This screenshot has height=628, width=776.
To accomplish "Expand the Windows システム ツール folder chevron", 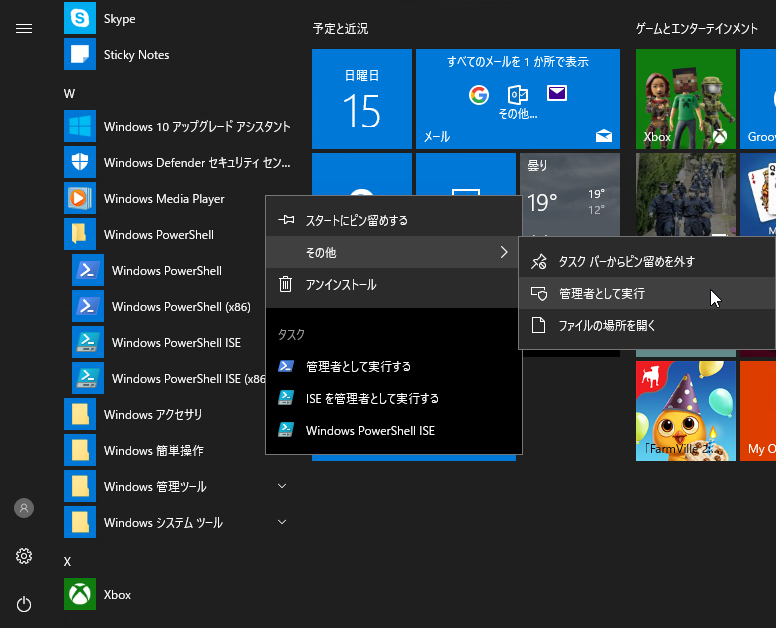I will (282, 522).
